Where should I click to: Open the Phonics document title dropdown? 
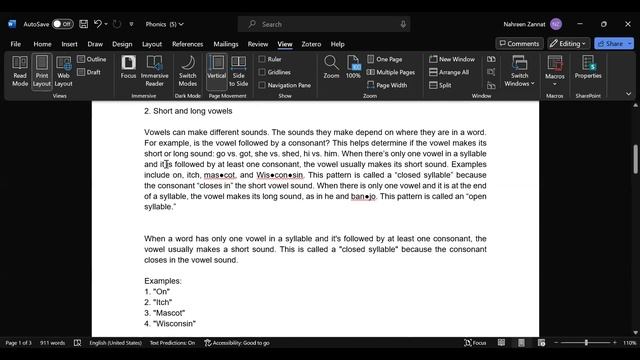point(164,24)
